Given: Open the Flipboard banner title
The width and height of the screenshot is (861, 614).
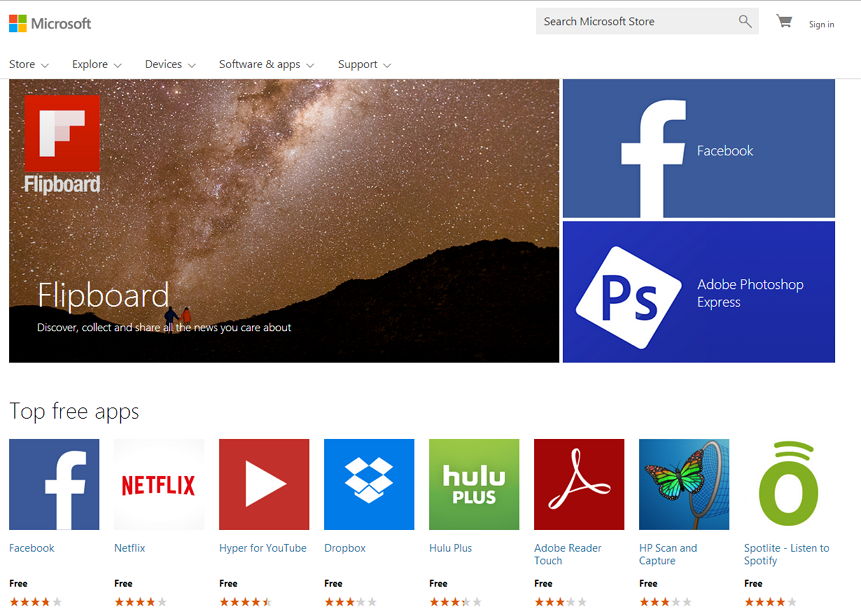Looking at the screenshot, I should (103, 295).
